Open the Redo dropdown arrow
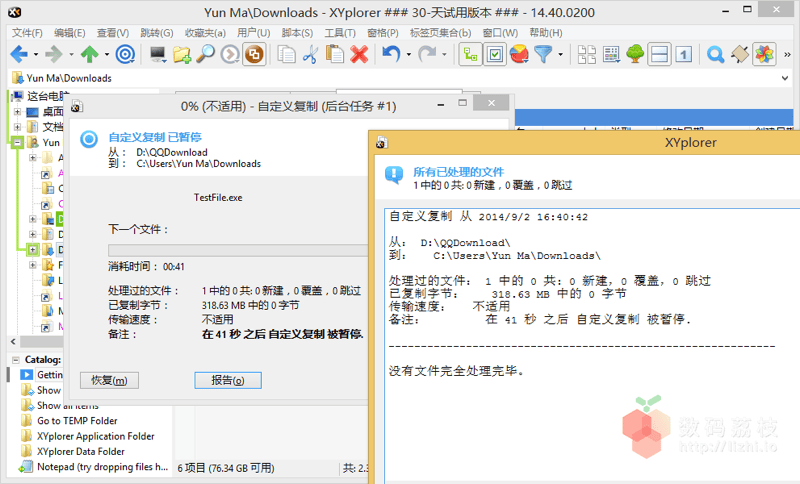The width and height of the screenshot is (800, 484). 444,54
